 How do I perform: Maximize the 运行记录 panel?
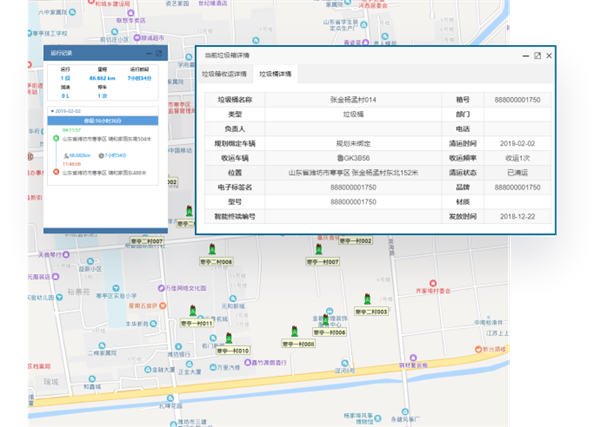tap(158, 52)
